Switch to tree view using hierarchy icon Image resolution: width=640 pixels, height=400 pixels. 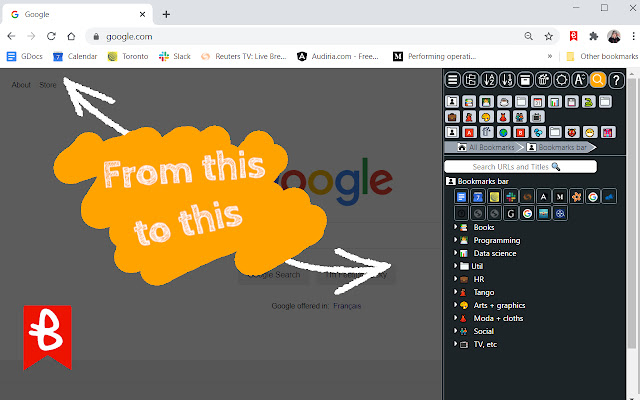pos(471,80)
